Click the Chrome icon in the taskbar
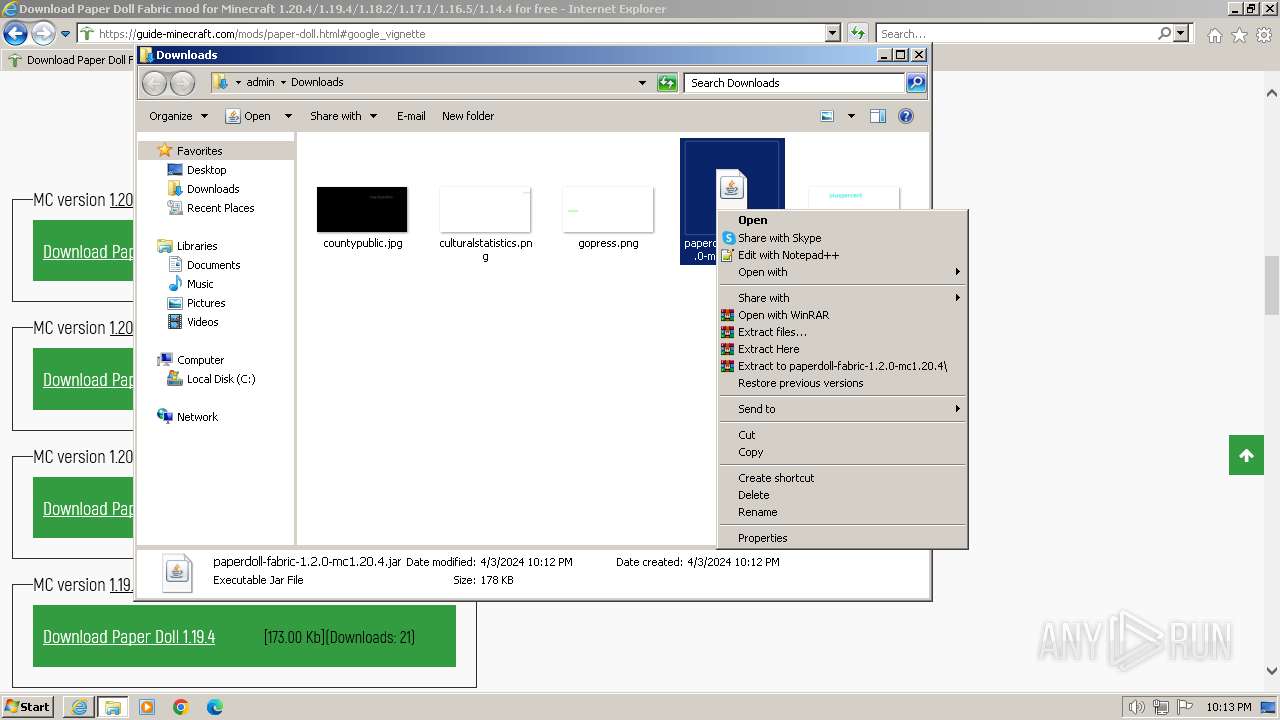 pos(181,707)
